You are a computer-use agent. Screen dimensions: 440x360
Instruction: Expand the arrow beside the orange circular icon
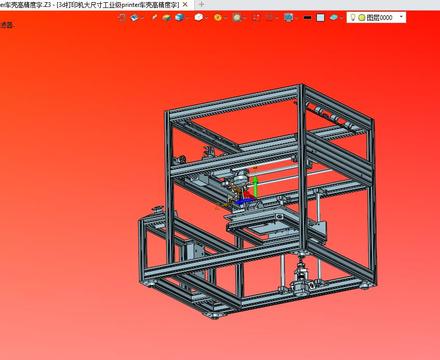226,18
